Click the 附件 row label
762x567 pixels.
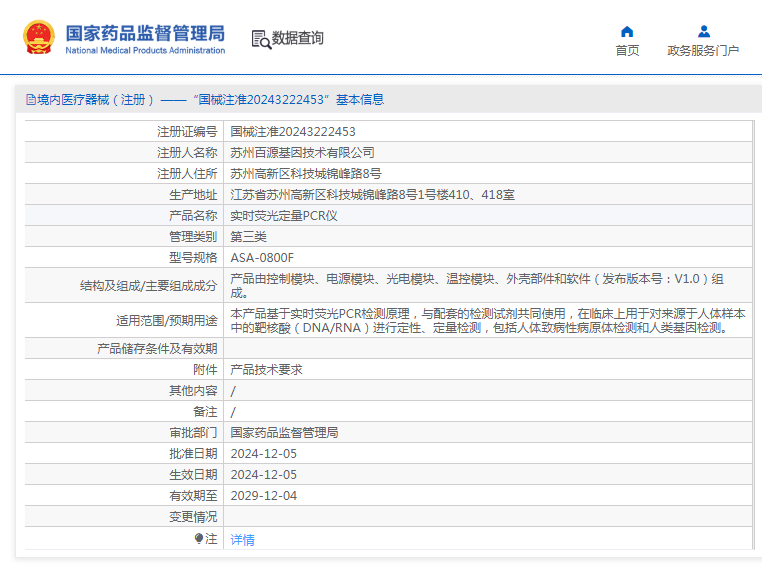(x=205, y=370)
